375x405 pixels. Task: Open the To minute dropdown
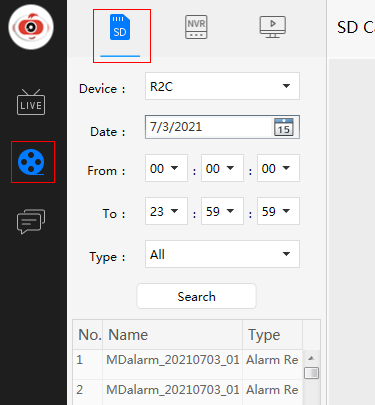coord(222,211)
